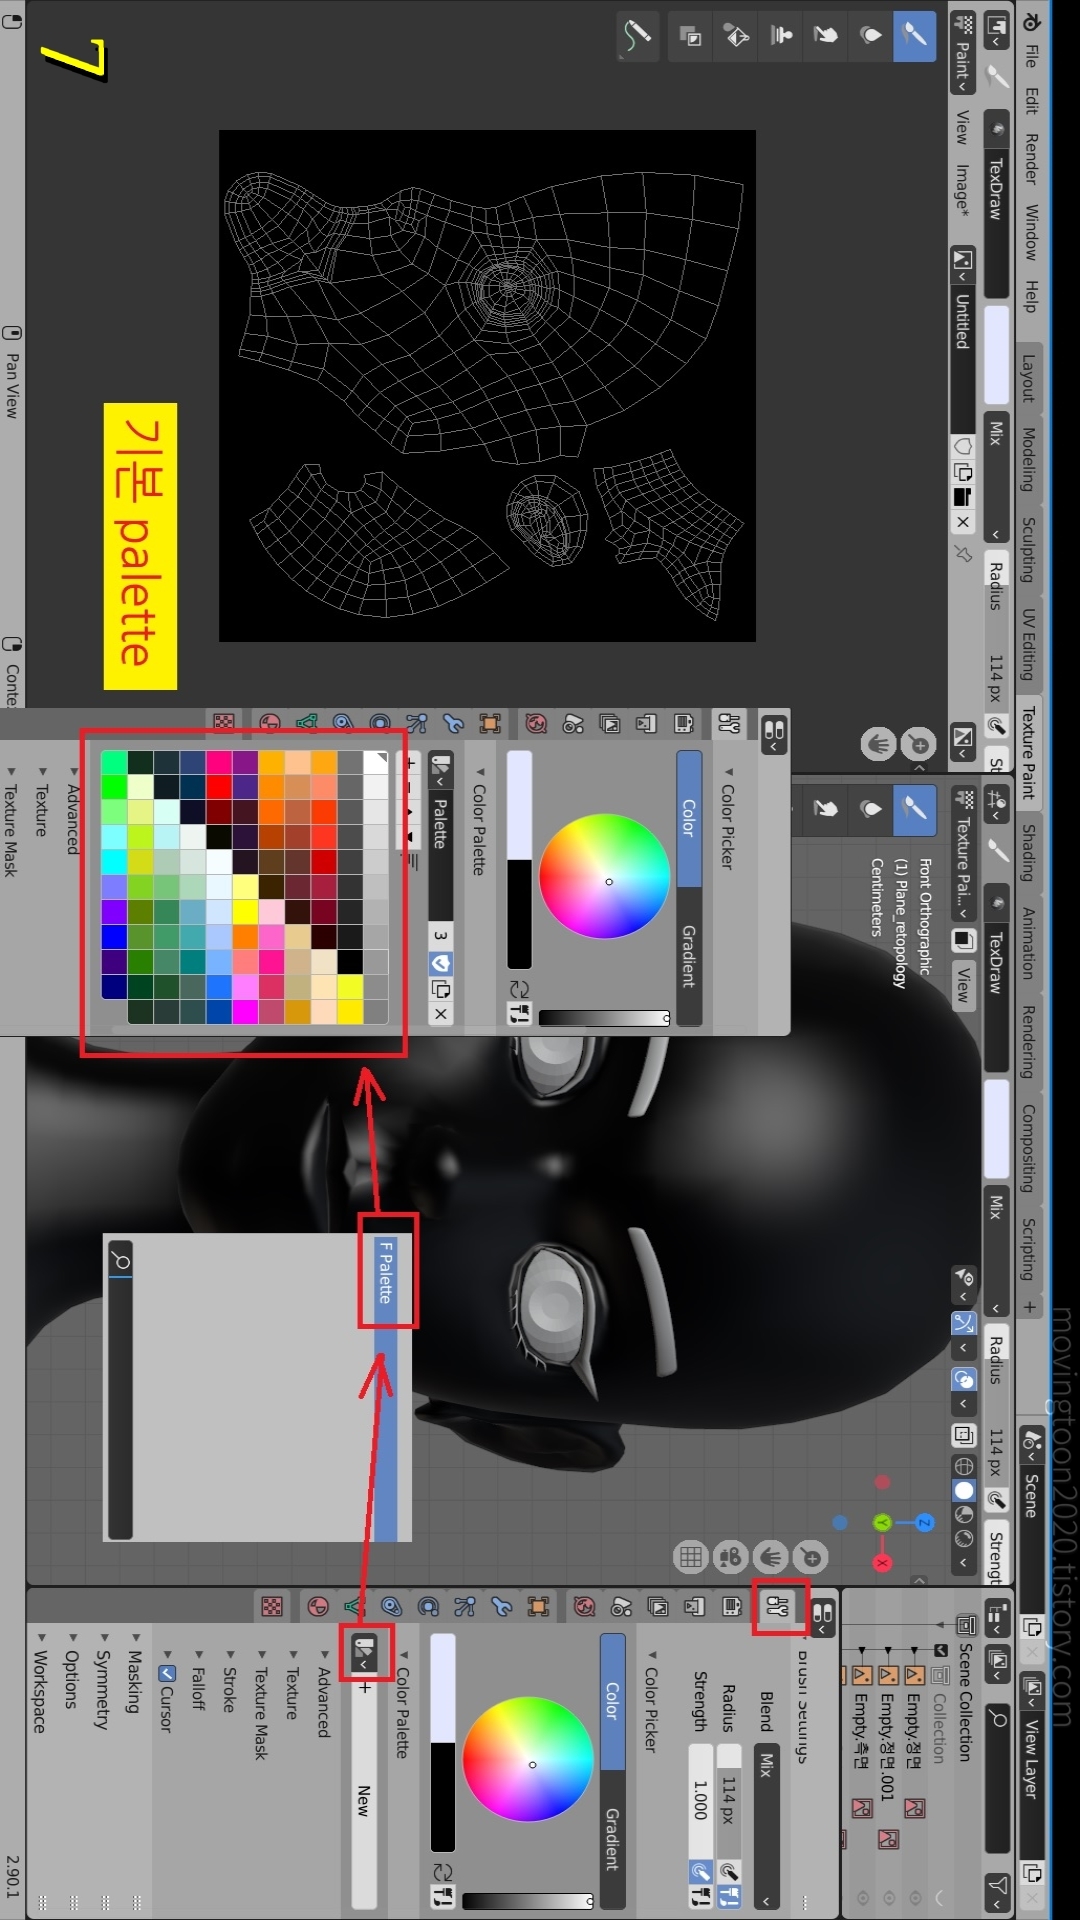Select the Smear tool in the image editor toolbar
The height and width of the screenshot is (1920, 1080).
pos(825,36)
